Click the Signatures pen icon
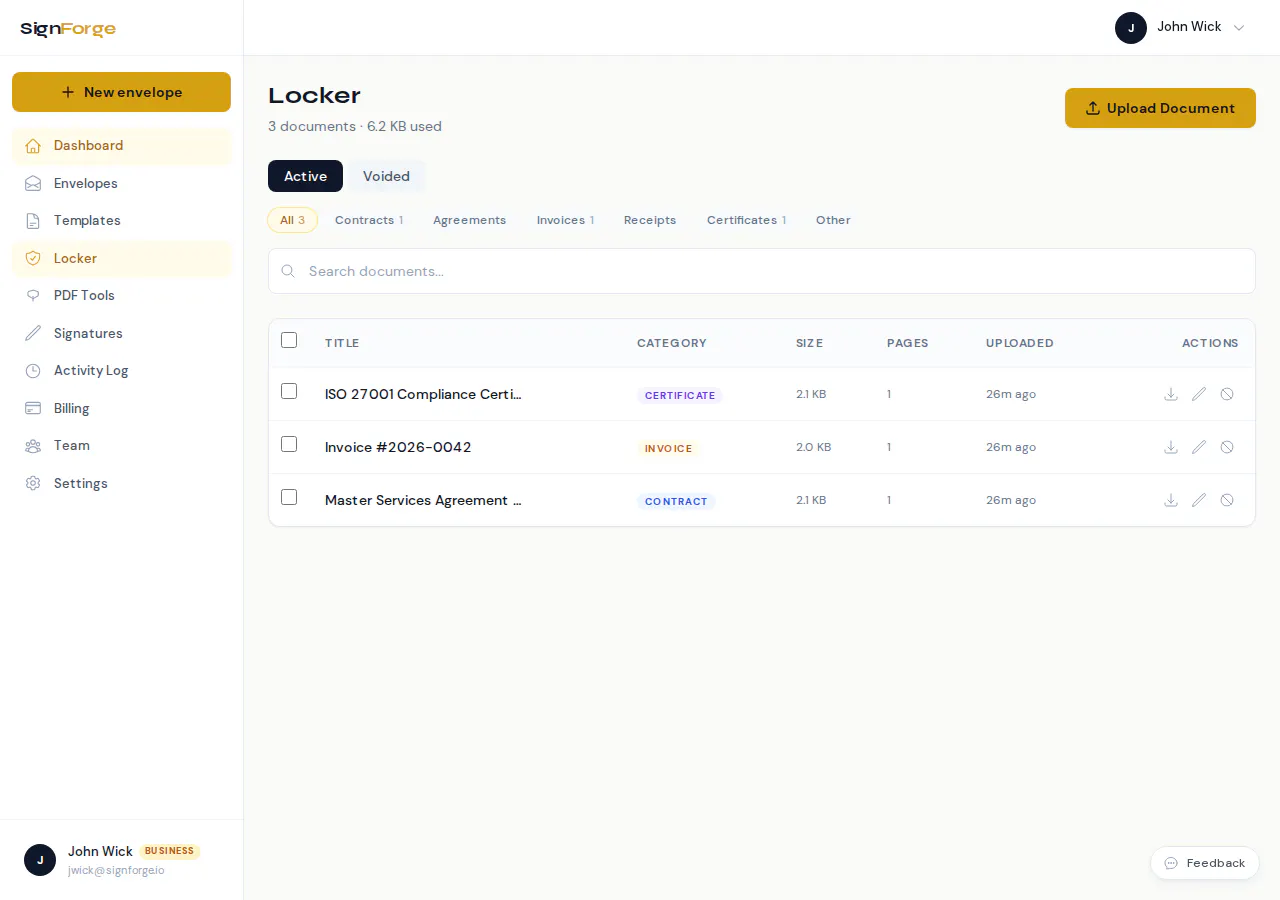 coord(33,333)
